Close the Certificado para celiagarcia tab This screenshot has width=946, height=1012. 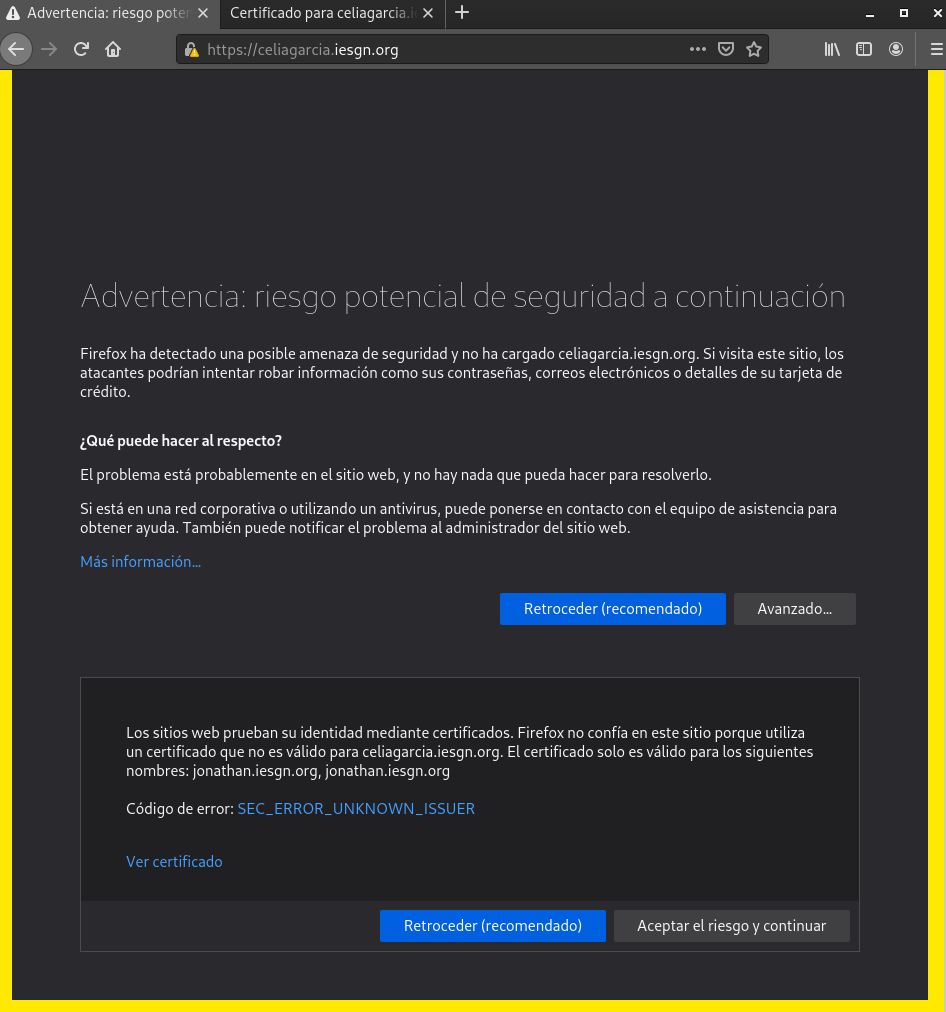coord(429,14)
